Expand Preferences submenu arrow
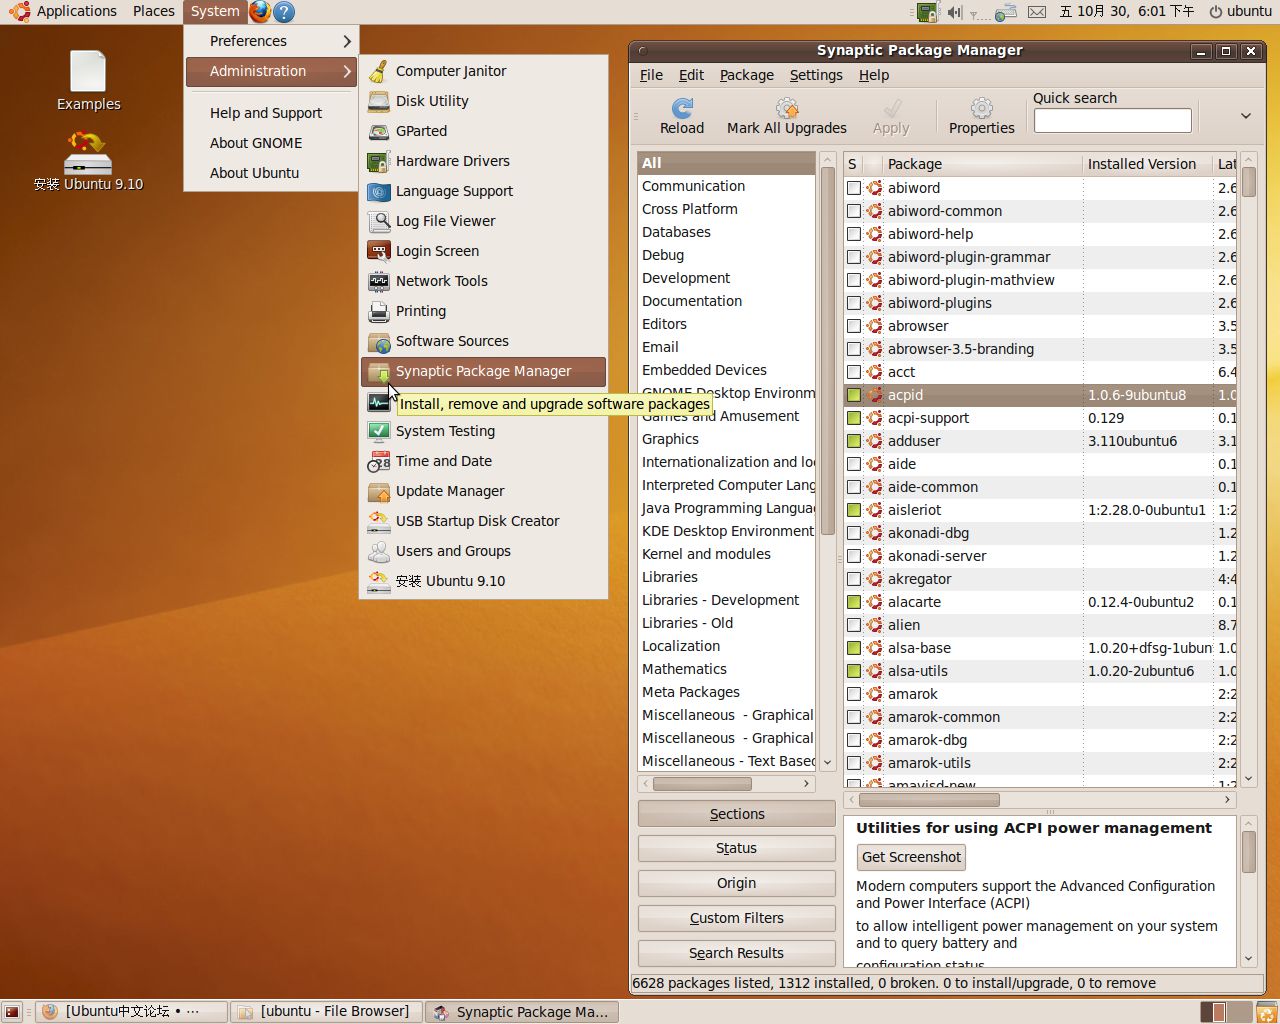This screenshot has width=1280, height=1024. click(347, 41)
